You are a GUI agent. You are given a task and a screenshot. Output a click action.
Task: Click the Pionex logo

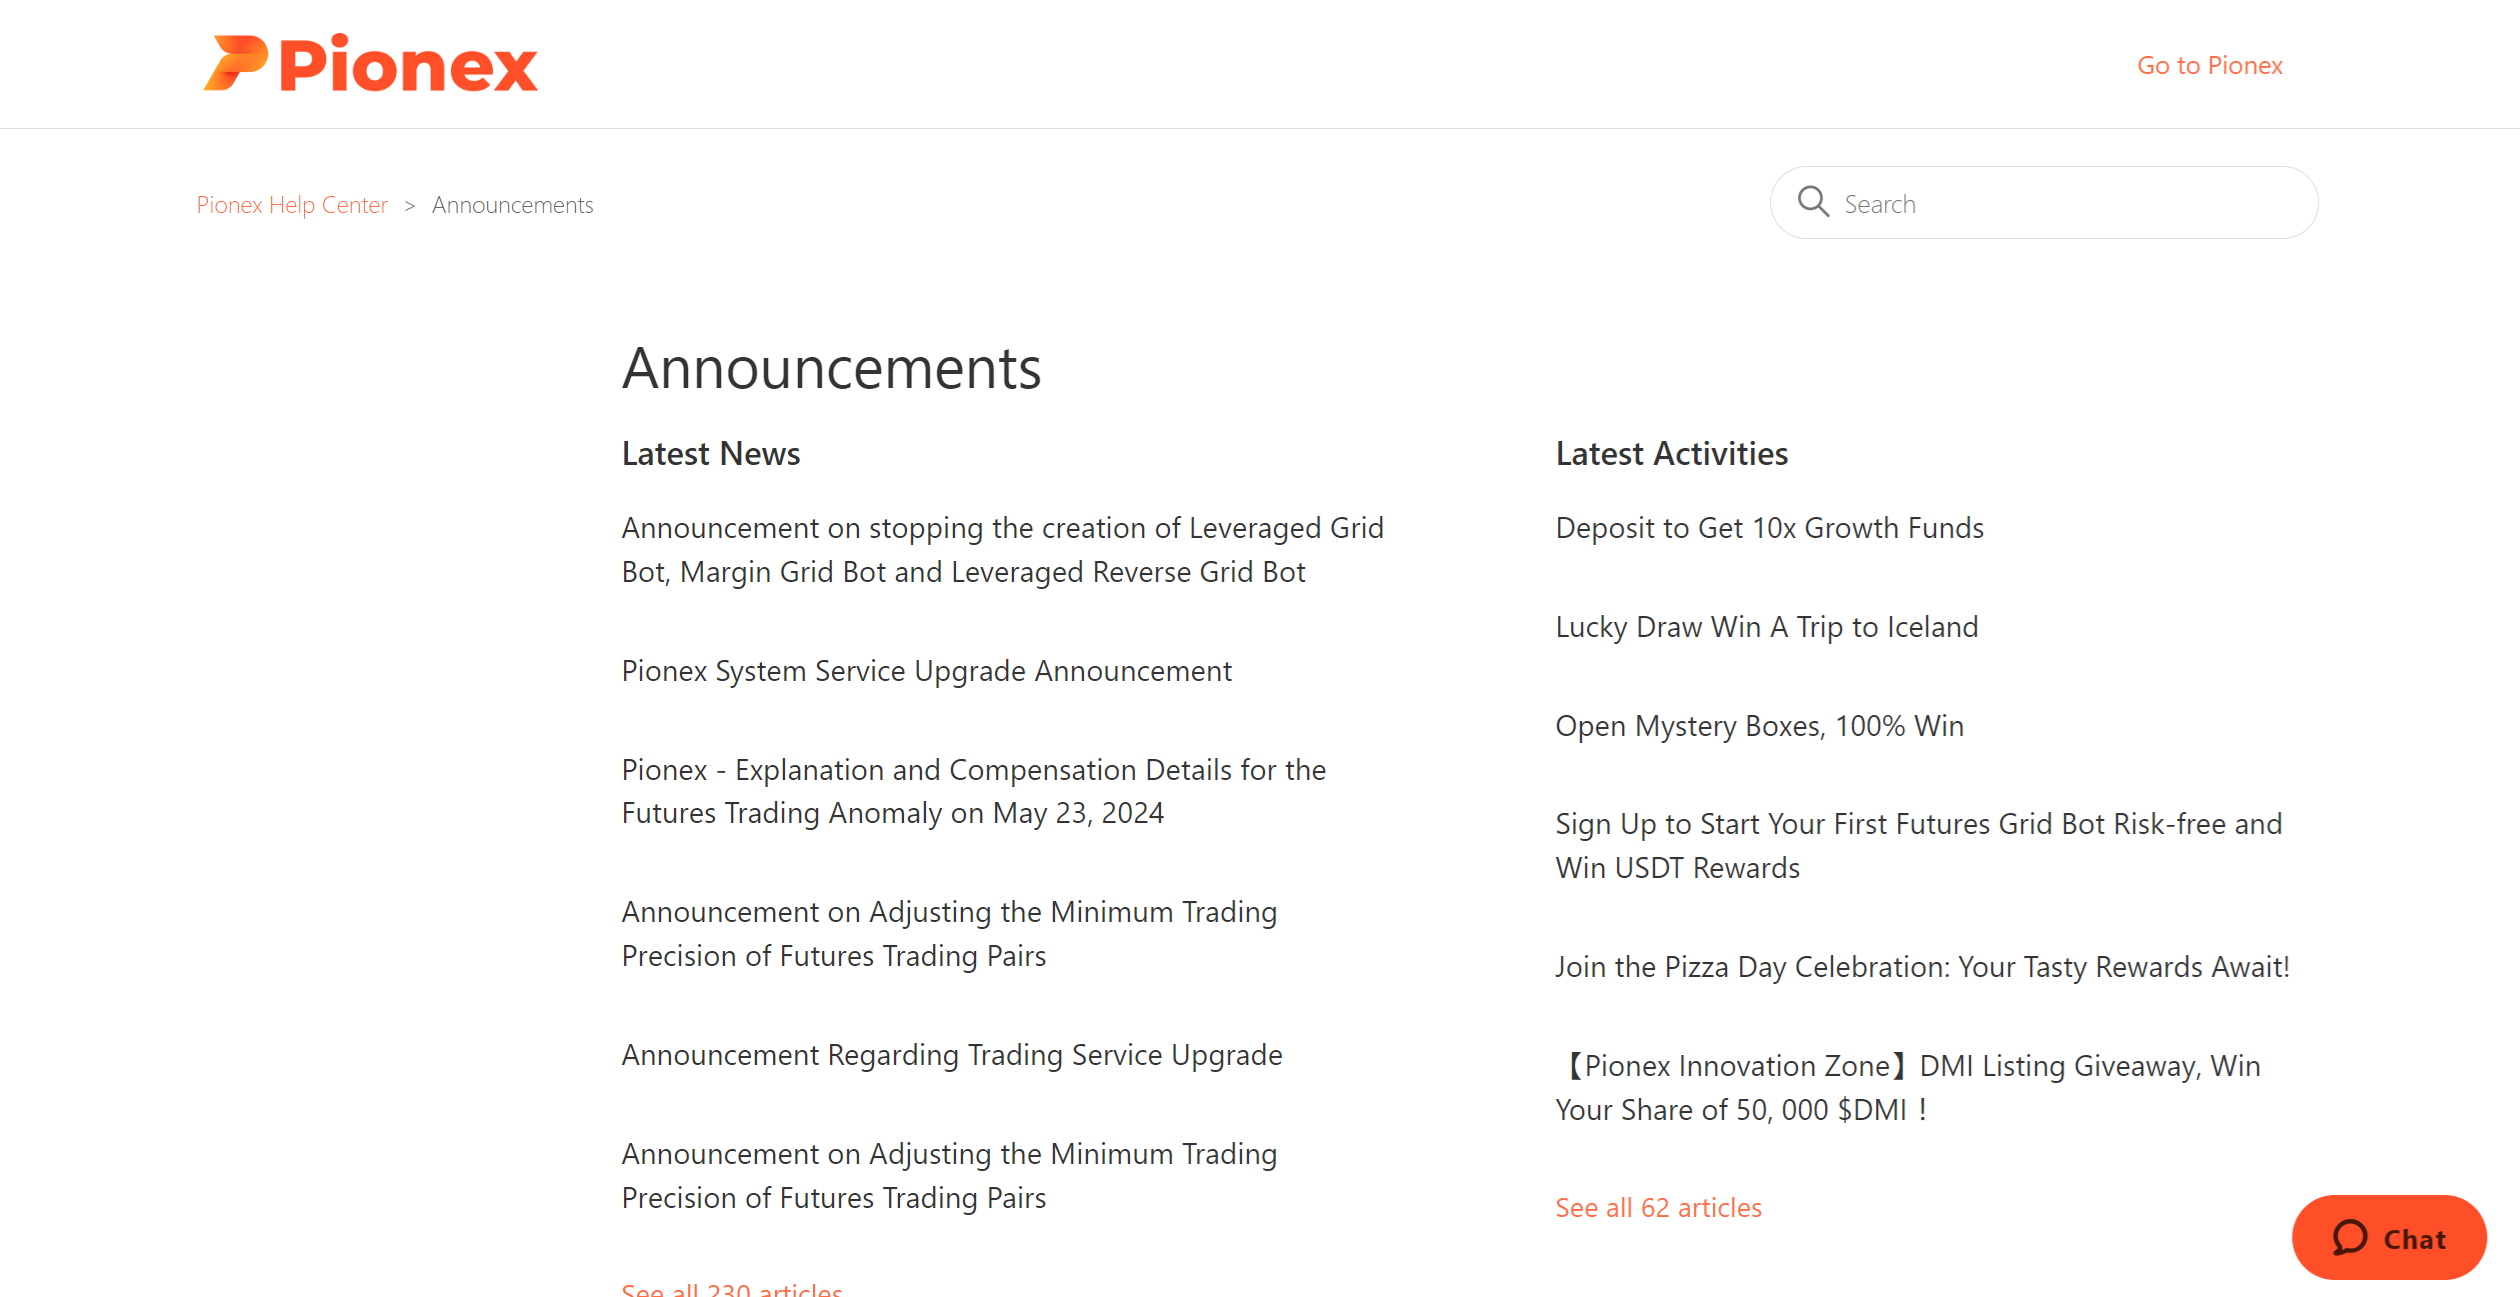pyautogui.click(x=370, y=64)
